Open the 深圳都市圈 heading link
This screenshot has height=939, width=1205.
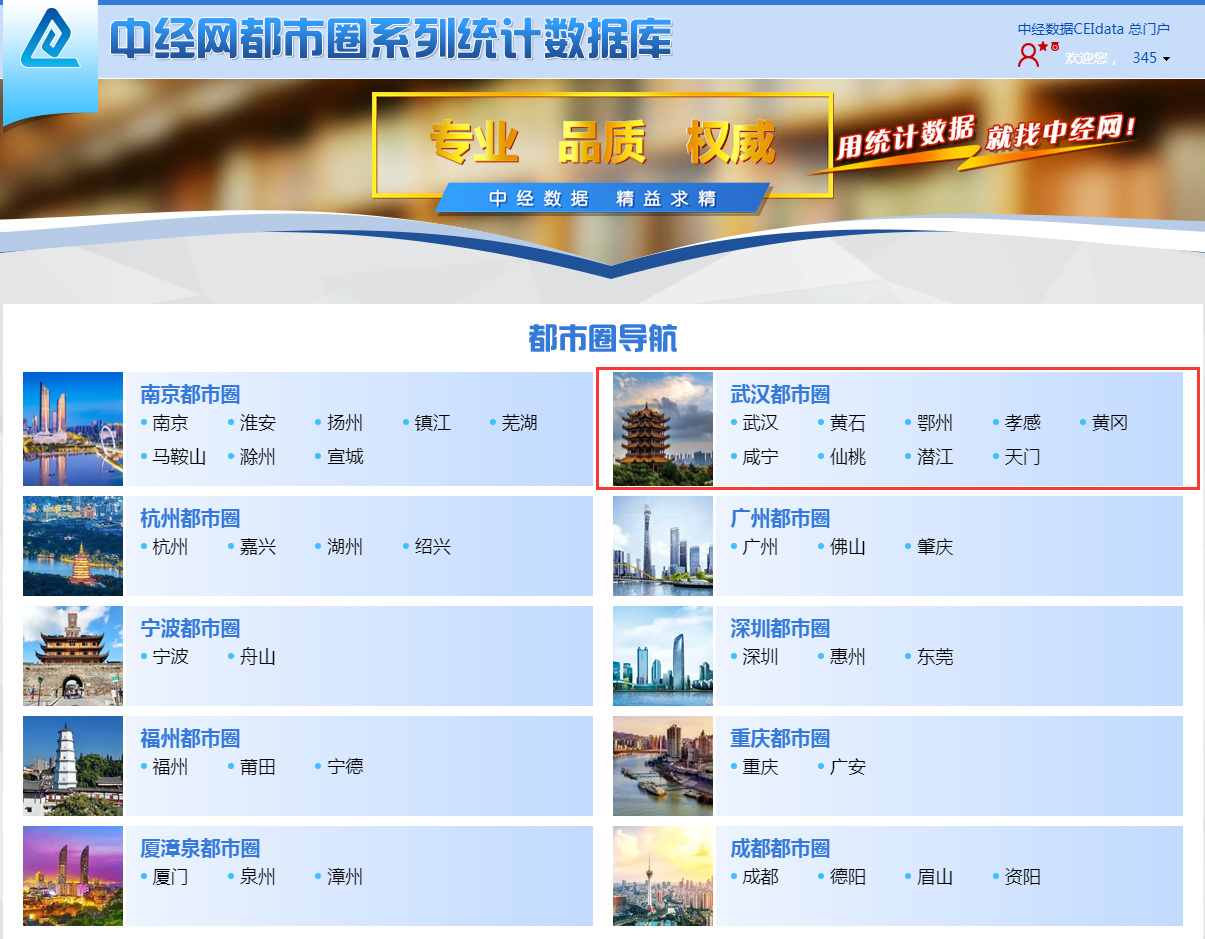coord(780,628)
